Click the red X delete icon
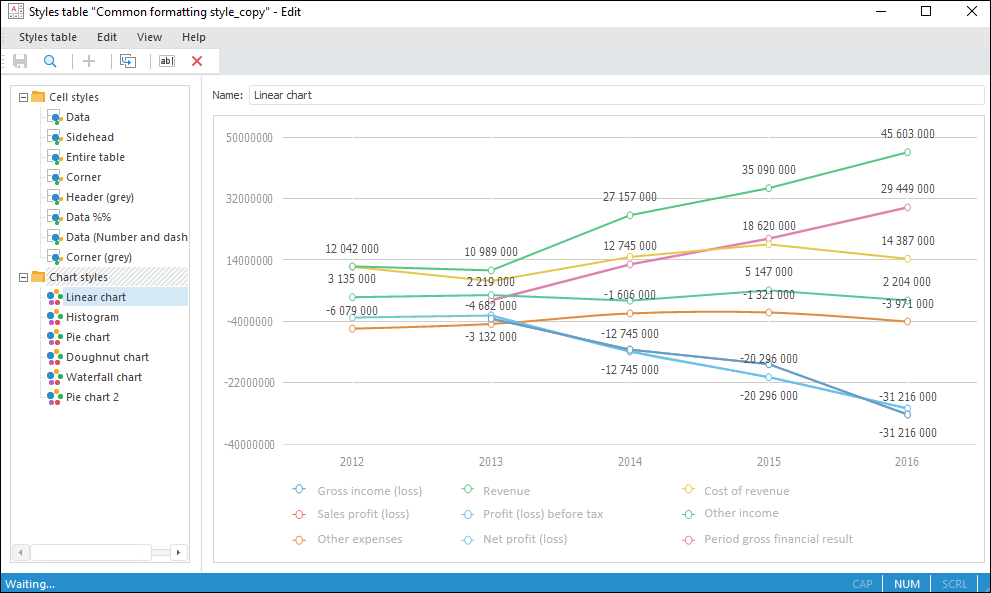This screenshot has height=593, width=991. tap(197, 61)
